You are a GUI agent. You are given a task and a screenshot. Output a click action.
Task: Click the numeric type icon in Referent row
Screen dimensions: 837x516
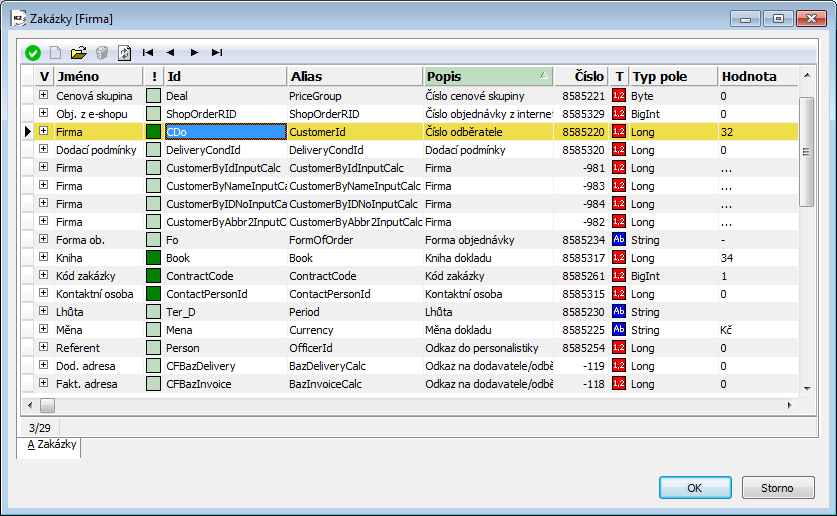click(x=619, y=348)
